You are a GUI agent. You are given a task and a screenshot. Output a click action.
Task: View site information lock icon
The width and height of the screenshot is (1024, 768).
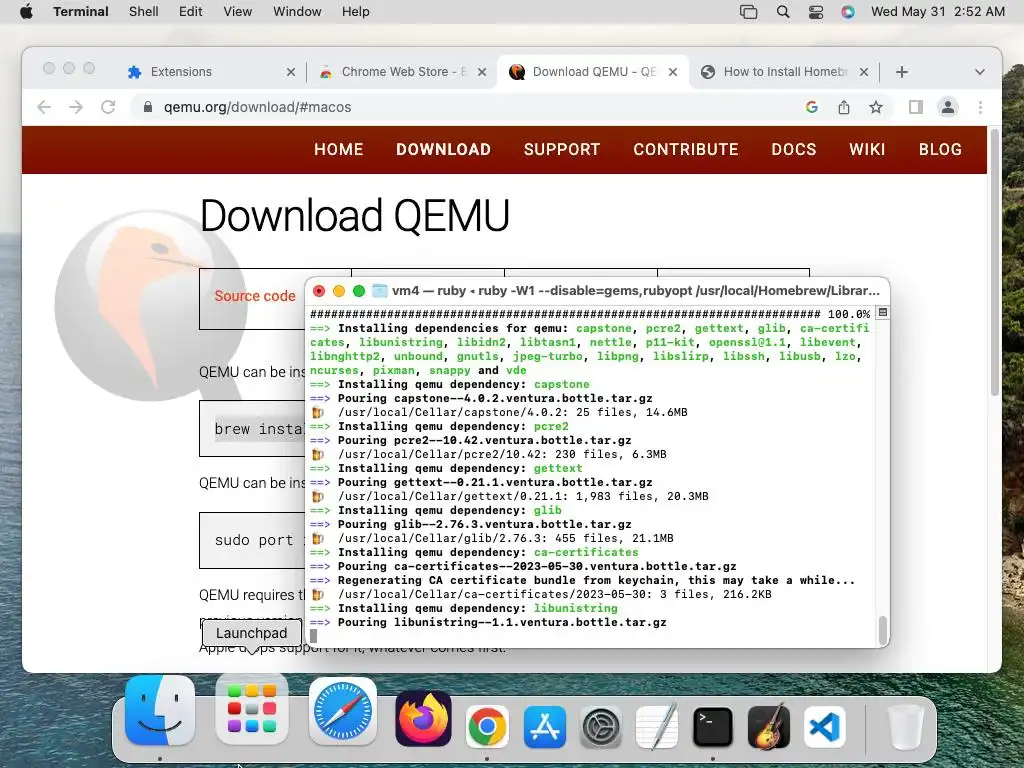click(x=148, y=107)
